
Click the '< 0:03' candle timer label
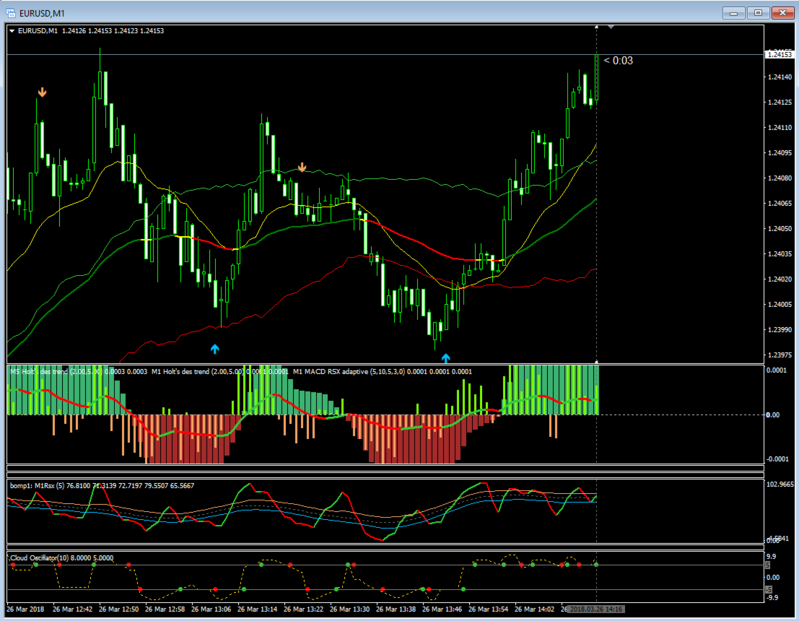coord(618,61)
